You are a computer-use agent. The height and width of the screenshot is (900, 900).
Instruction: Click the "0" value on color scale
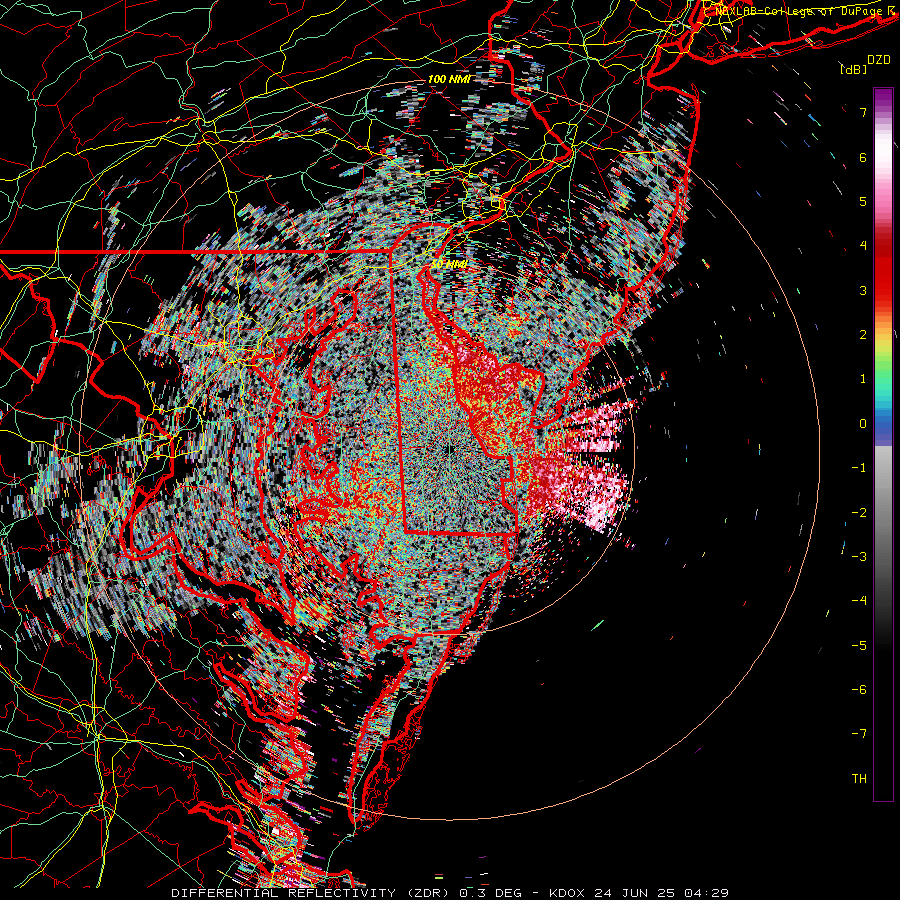863,424
